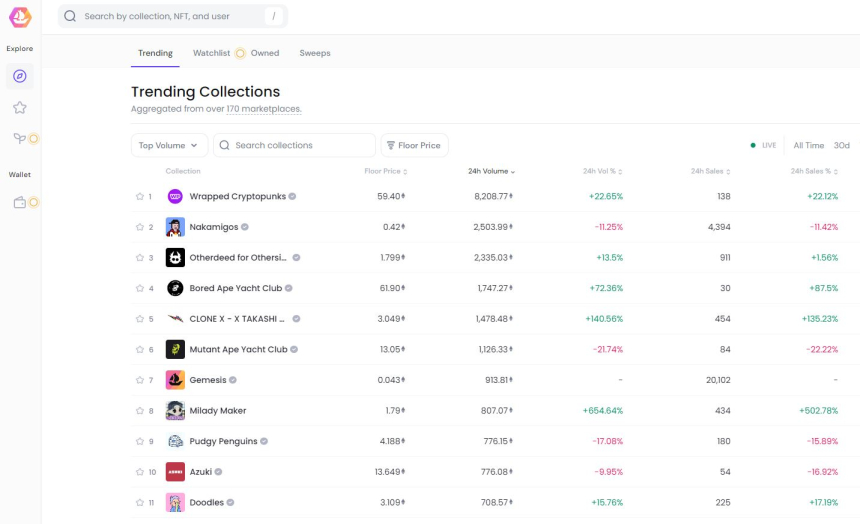Click the app logo in top-left corner
The width and height of the screenshot is (860, 524).
tap(20, 17)
